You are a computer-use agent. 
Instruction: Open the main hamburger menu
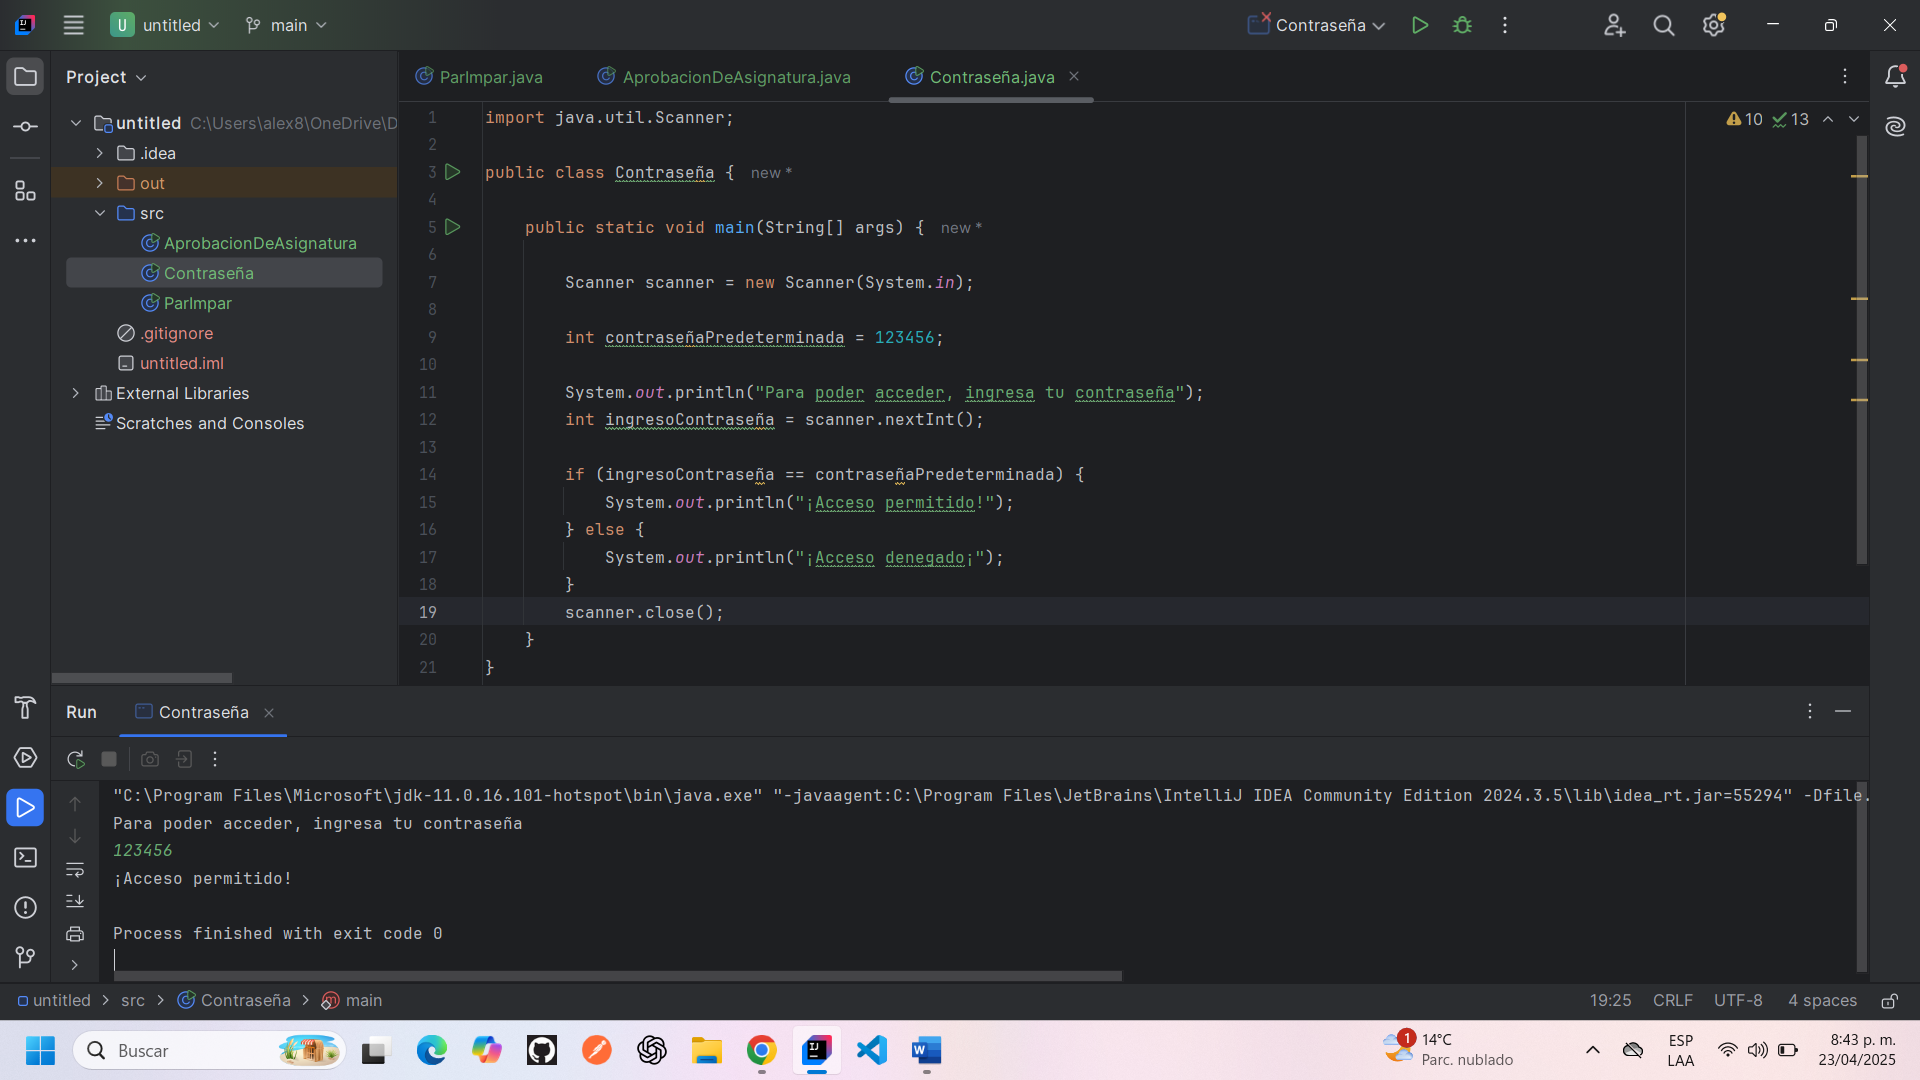[x=73, y=25]
